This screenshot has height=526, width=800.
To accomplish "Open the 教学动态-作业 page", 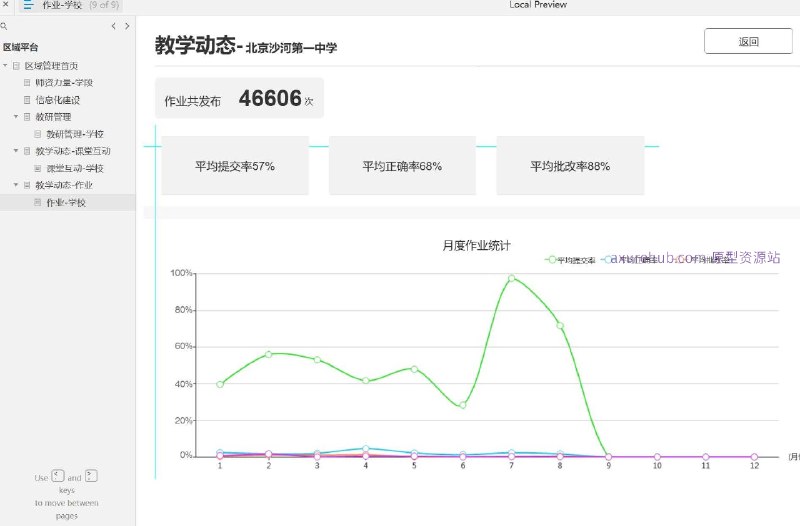I will coord(64,185).
